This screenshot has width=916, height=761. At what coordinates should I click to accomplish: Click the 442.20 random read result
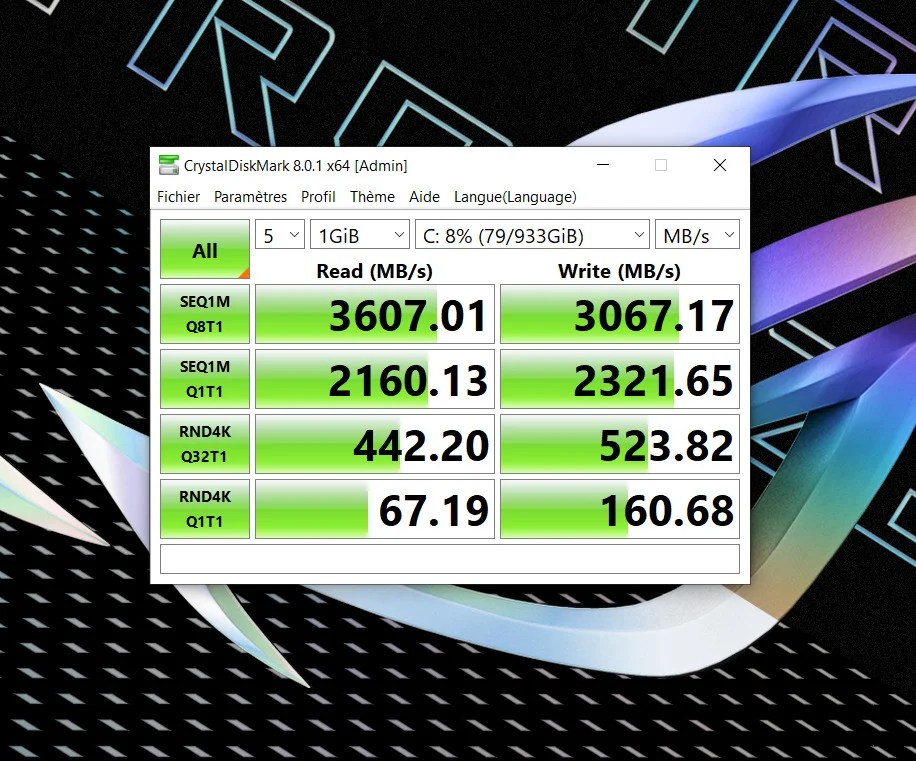(x=375, y=444)
